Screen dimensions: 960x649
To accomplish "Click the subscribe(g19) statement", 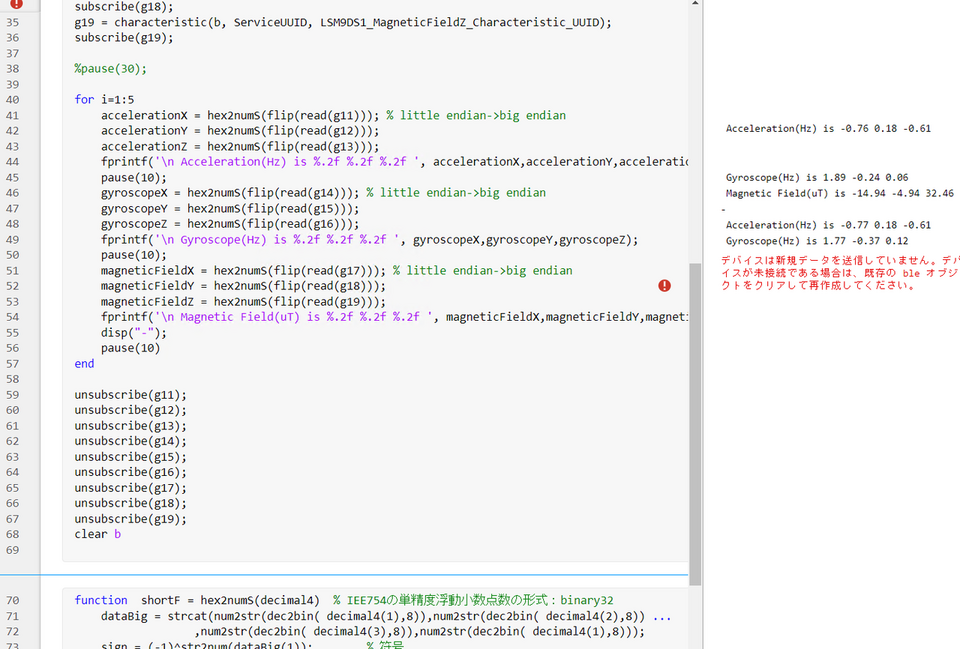I will tap(123, 38).
